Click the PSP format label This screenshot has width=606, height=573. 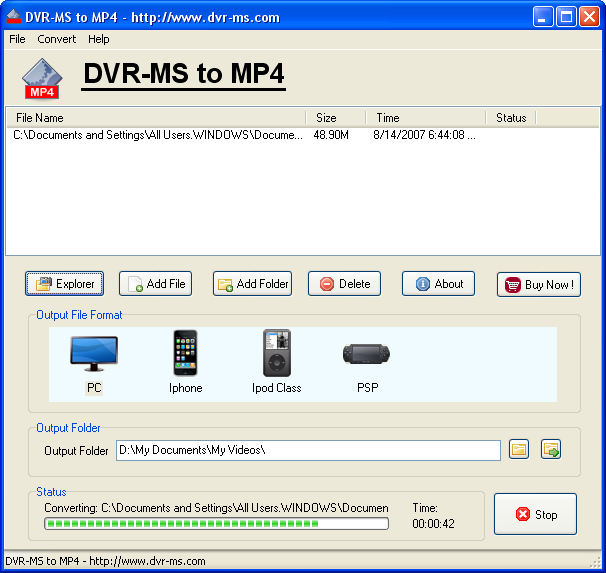[x=368, y=388]
